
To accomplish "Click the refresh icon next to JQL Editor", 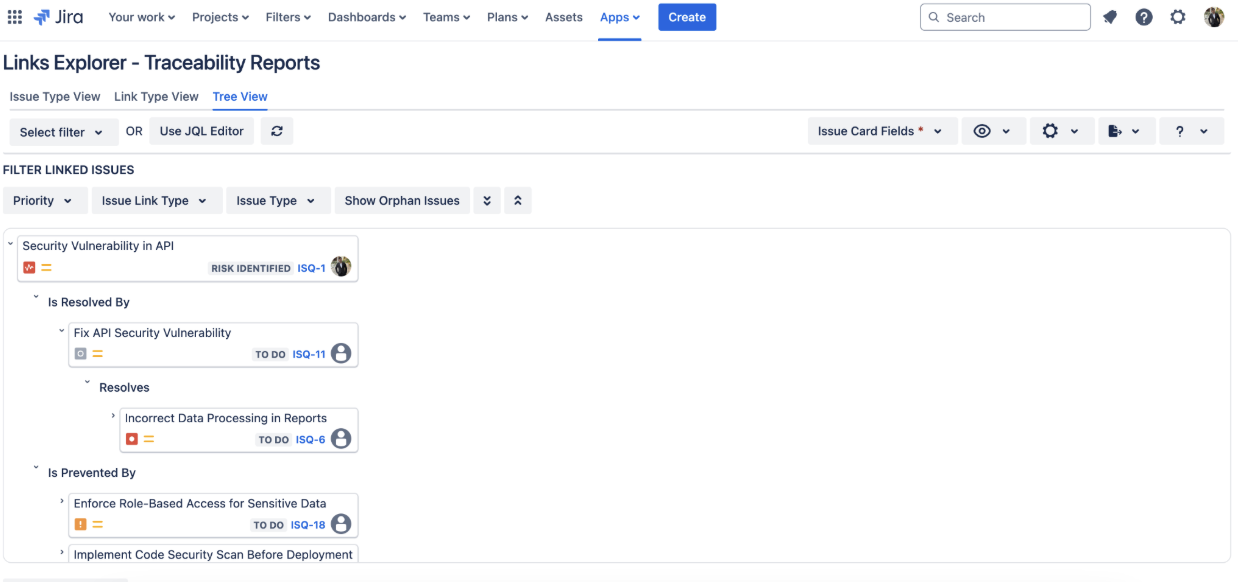I will (x=277, y=131).
